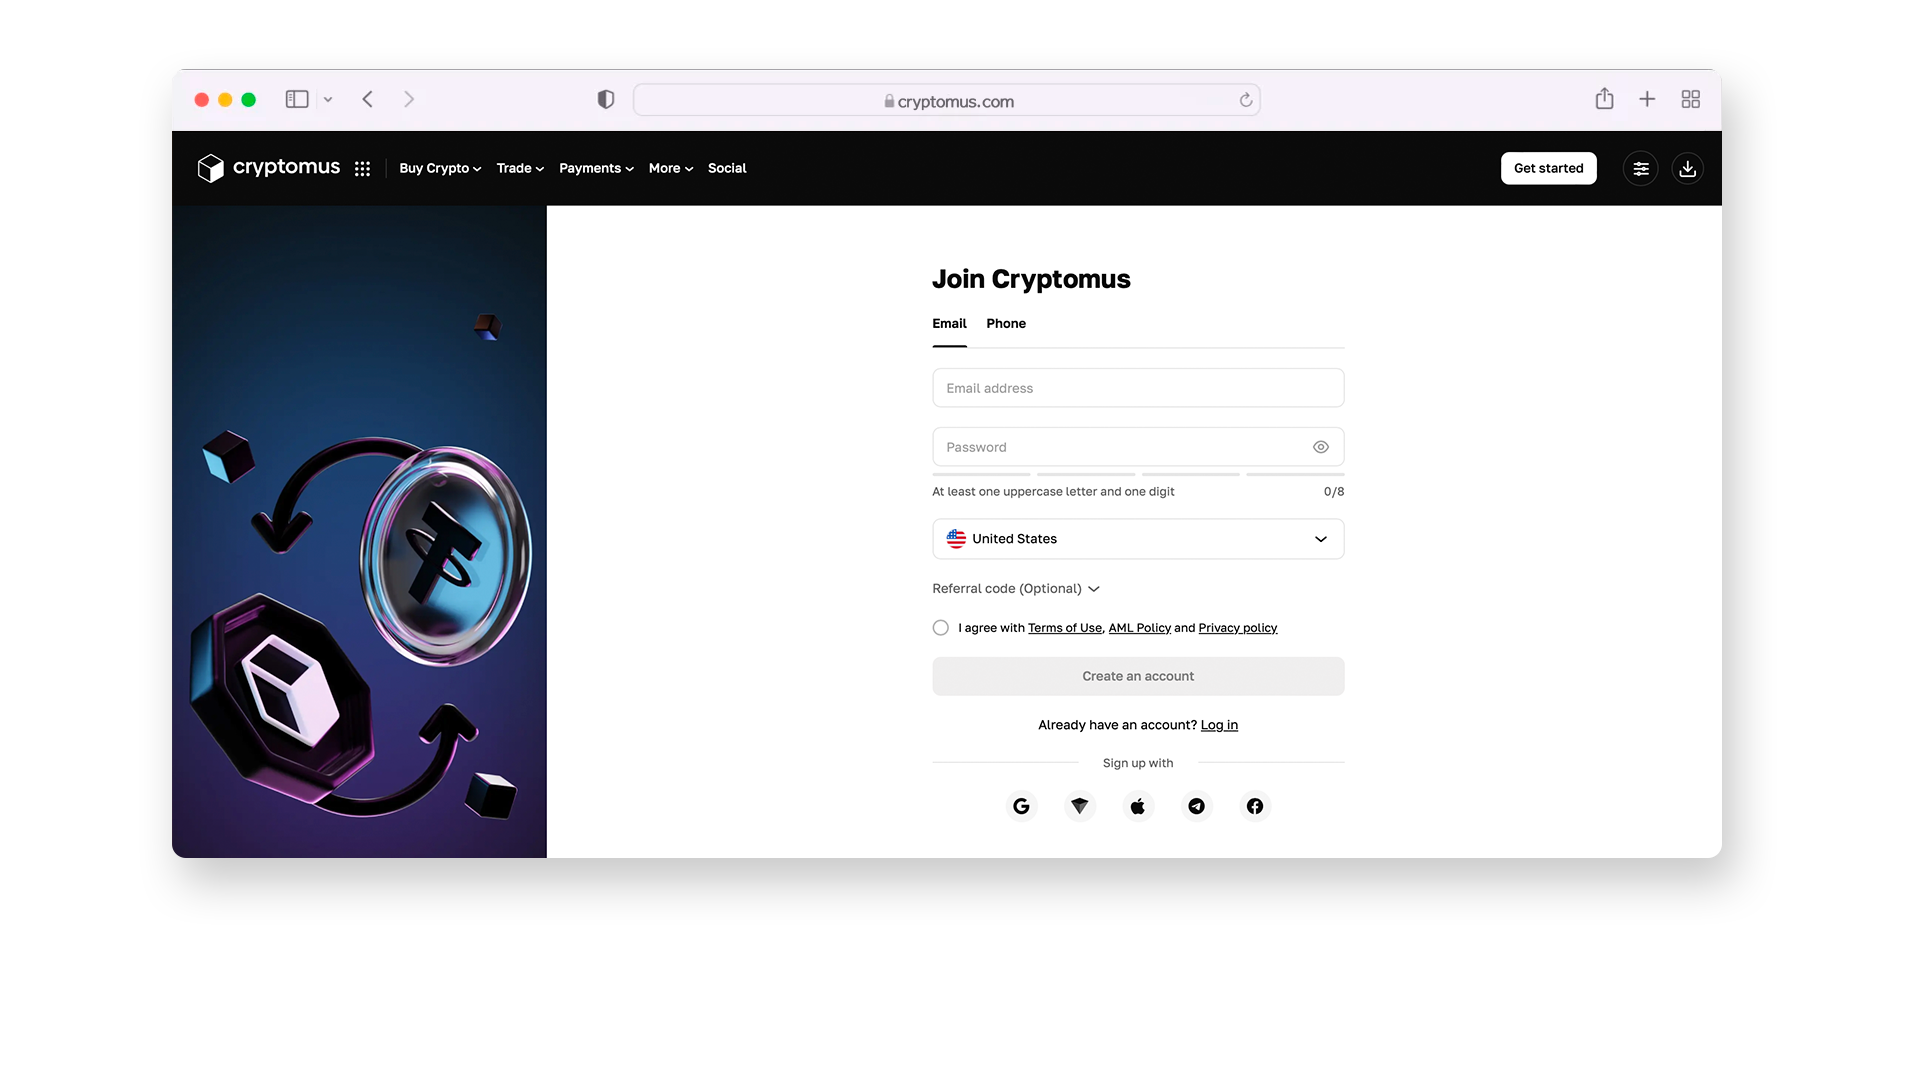
Task: Follow the Log in link
Action: pos(1219,725)
